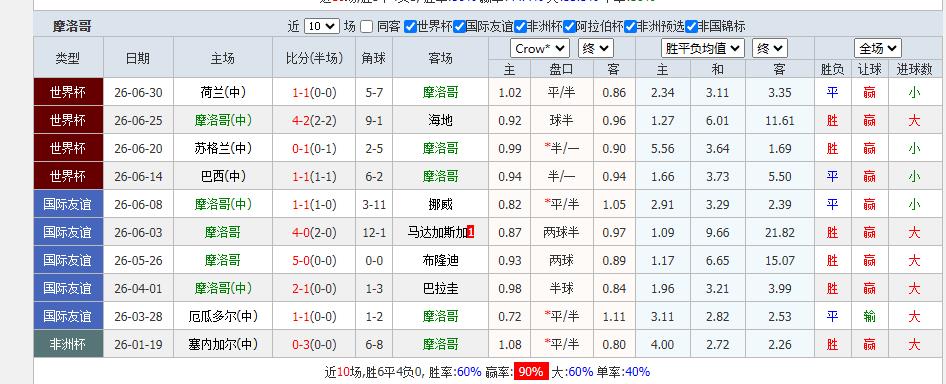Click the red 90% win rate badge
Screen dimensions: 946x384
531,371
